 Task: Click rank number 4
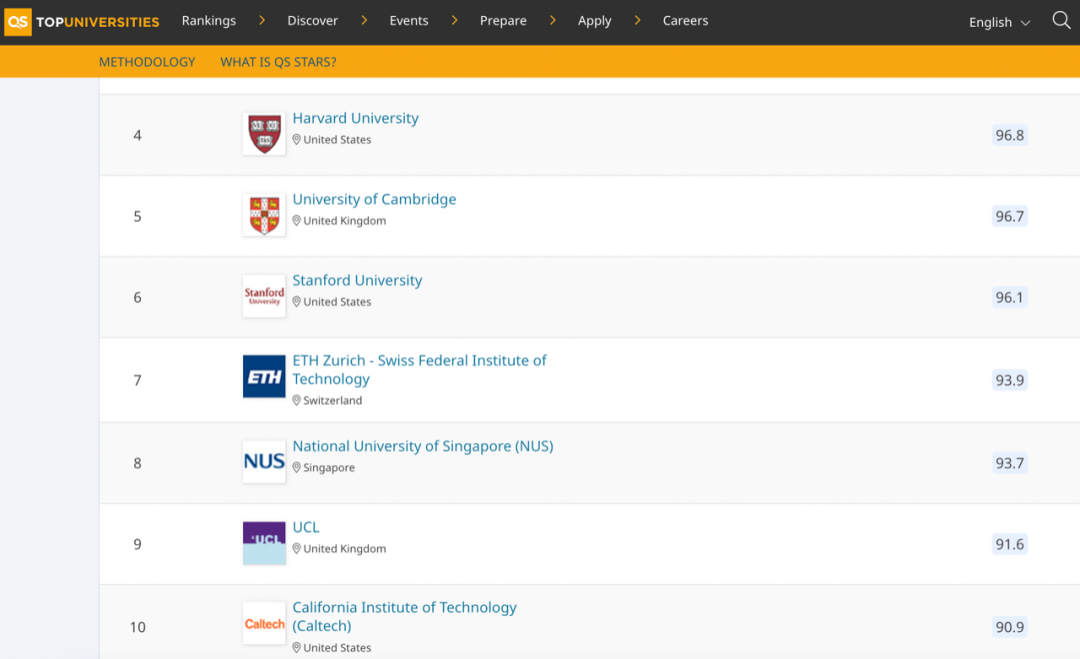click(x=138, y=135)
